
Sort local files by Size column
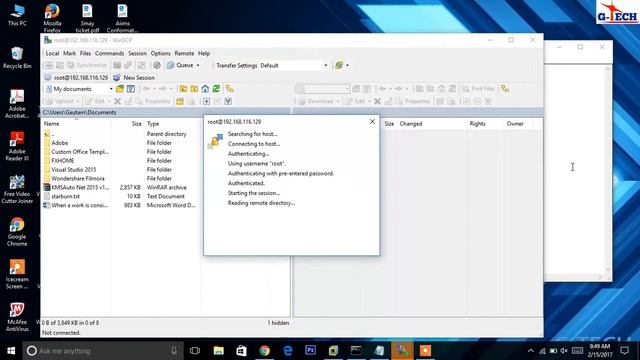tap(136, 124)
